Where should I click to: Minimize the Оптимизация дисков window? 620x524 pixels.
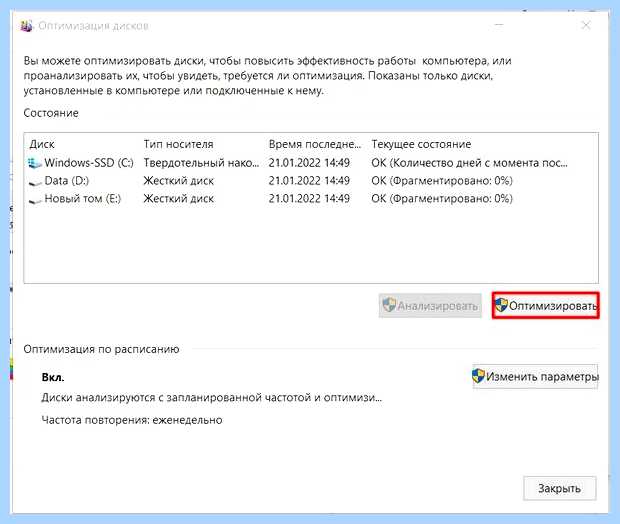tap(499, 26)
